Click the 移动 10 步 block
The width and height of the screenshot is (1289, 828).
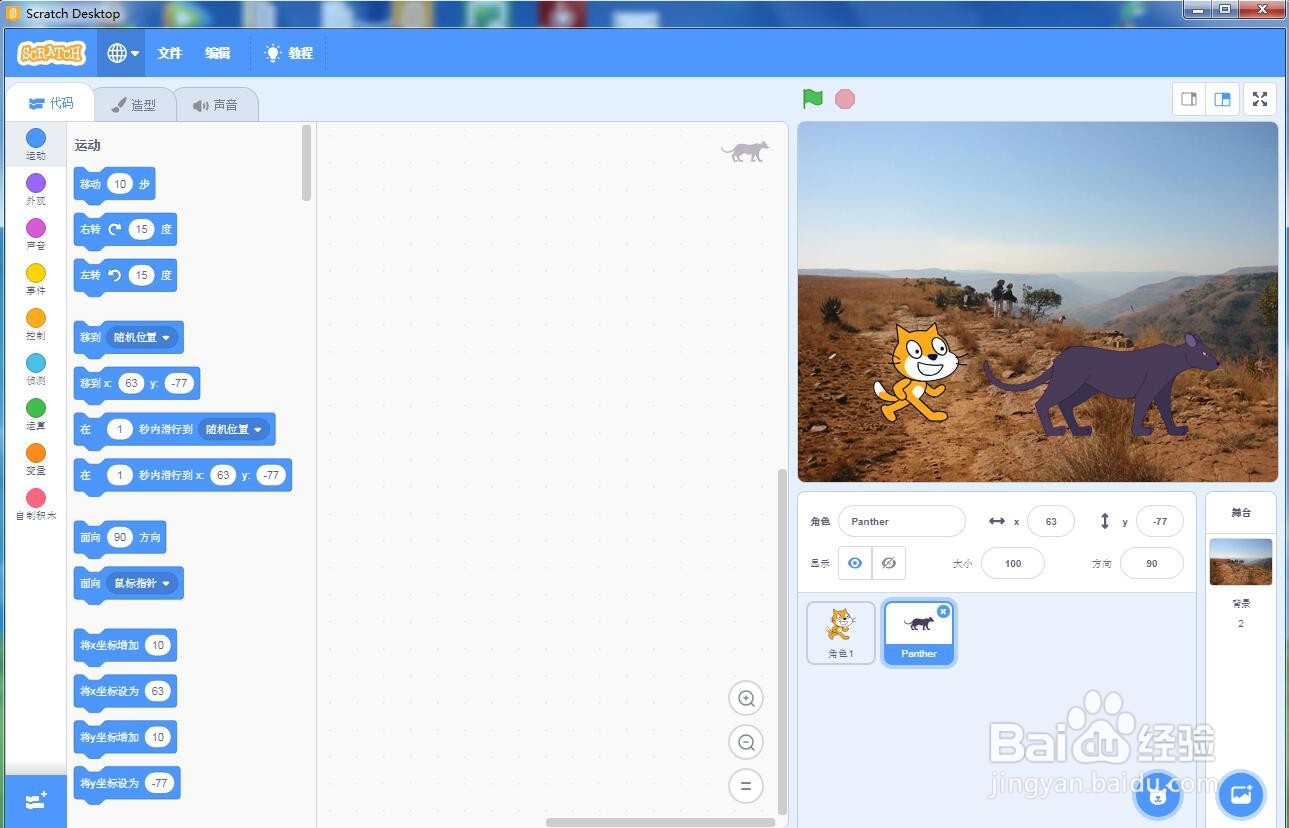[114, 185]
